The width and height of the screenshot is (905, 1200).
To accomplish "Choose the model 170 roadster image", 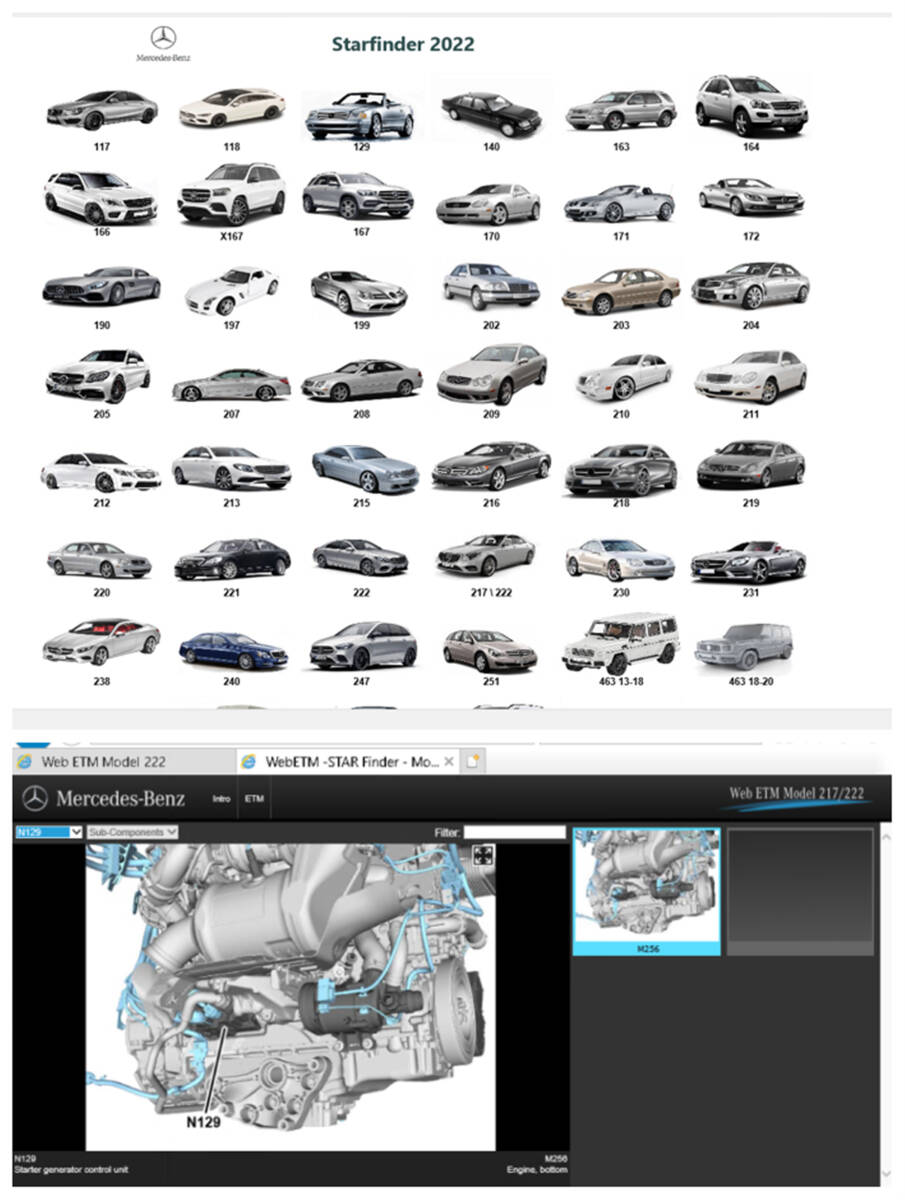I will pos(489,203).
